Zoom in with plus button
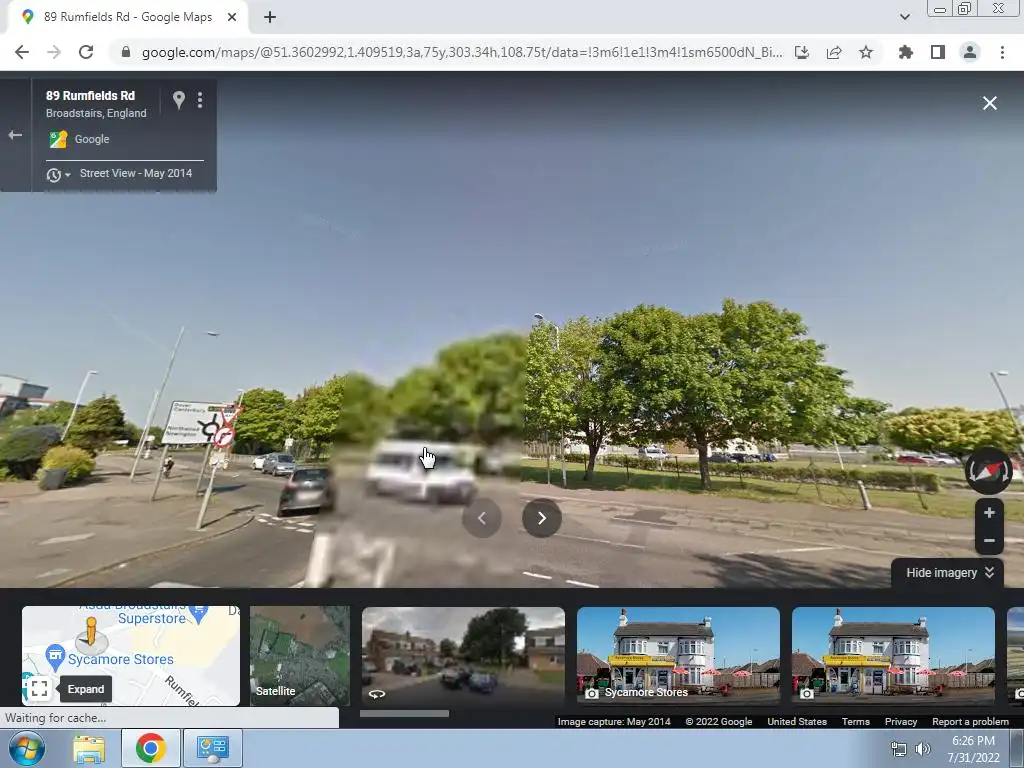1024x768 pixels. click(x=989, y=513)
